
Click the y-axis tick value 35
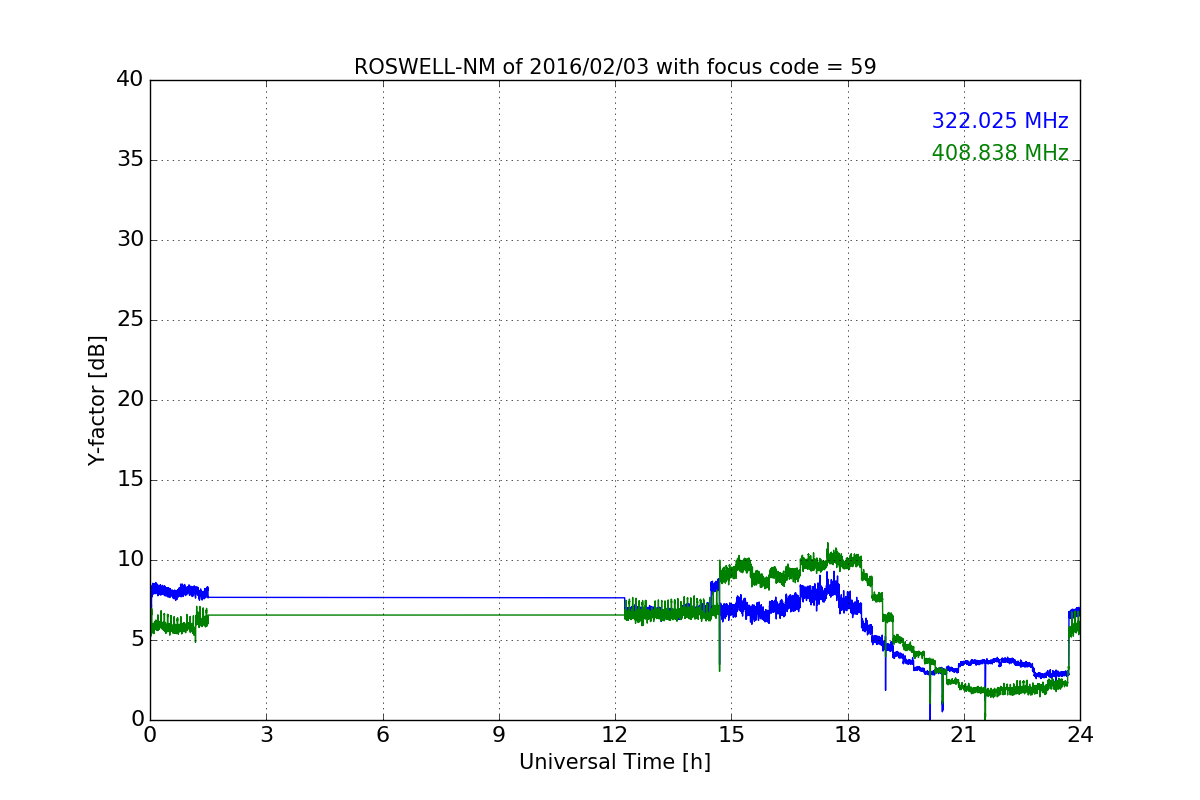point(130,159)
